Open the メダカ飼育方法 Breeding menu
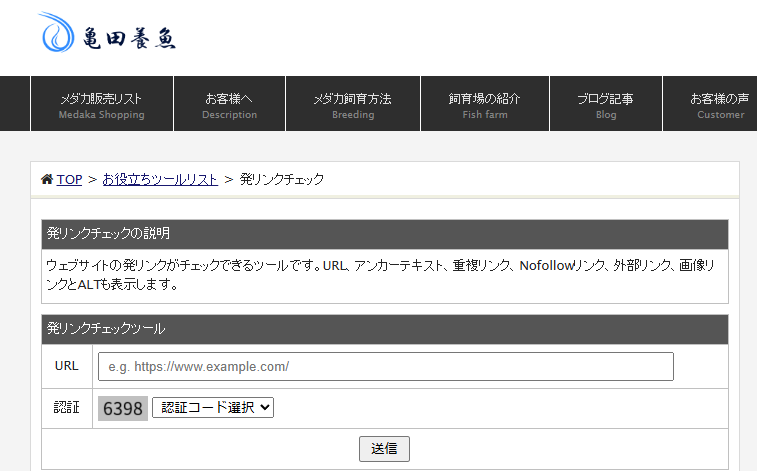The image size is (757, 471). (x=352, y=104)
